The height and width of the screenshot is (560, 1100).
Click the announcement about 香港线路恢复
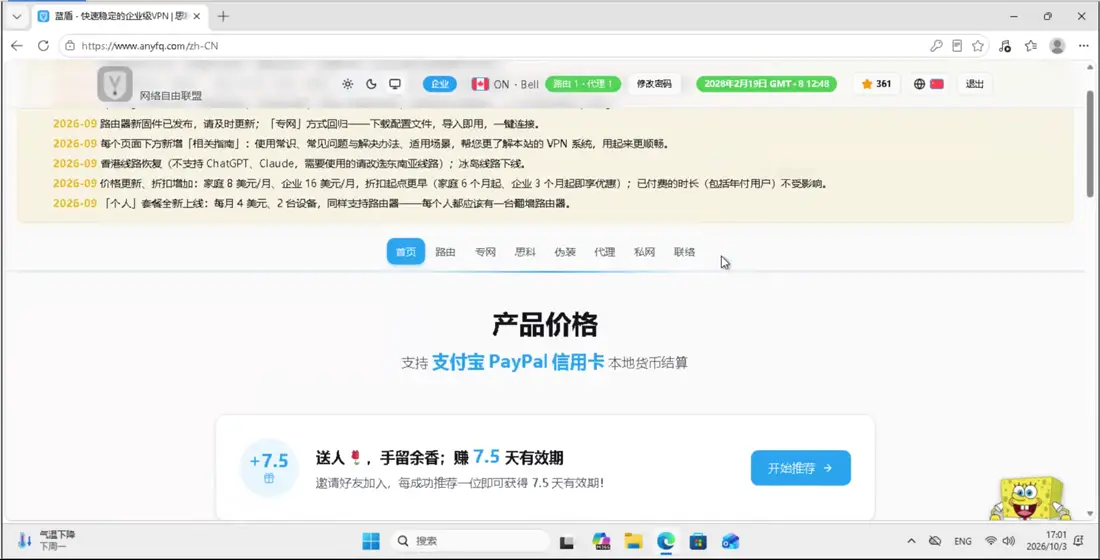coord(289,164)
